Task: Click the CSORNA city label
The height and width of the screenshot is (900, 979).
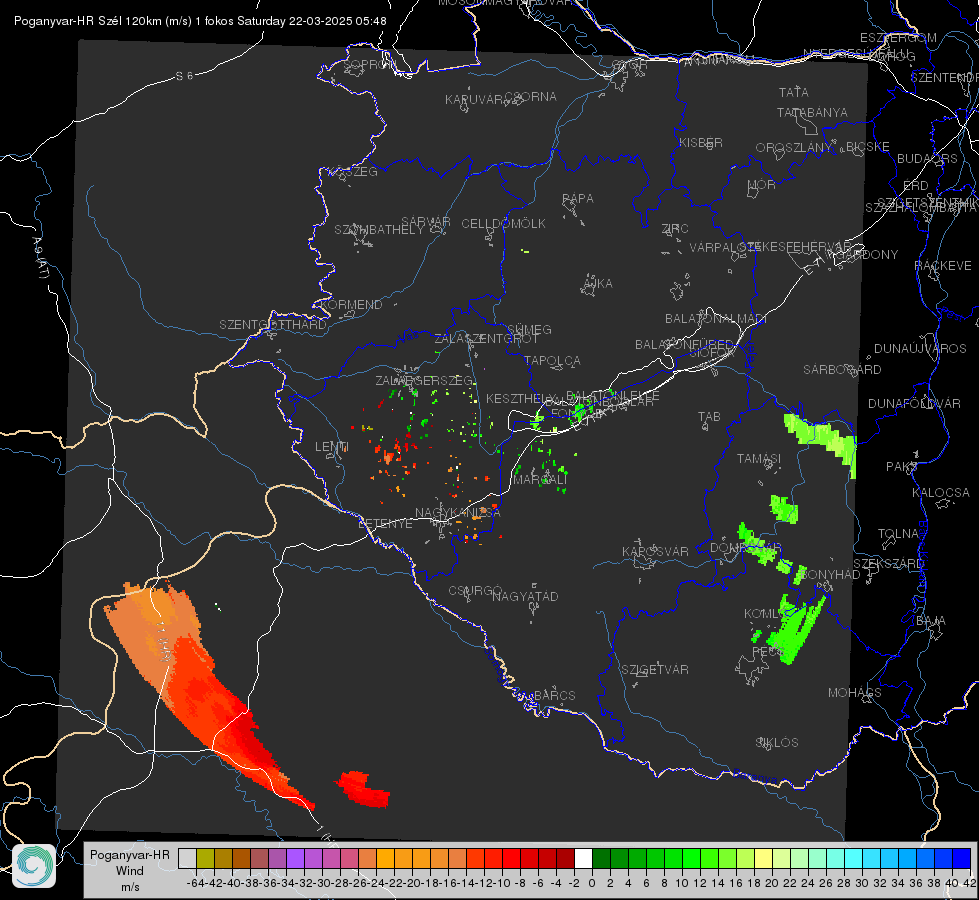Action: pos(531,97)
